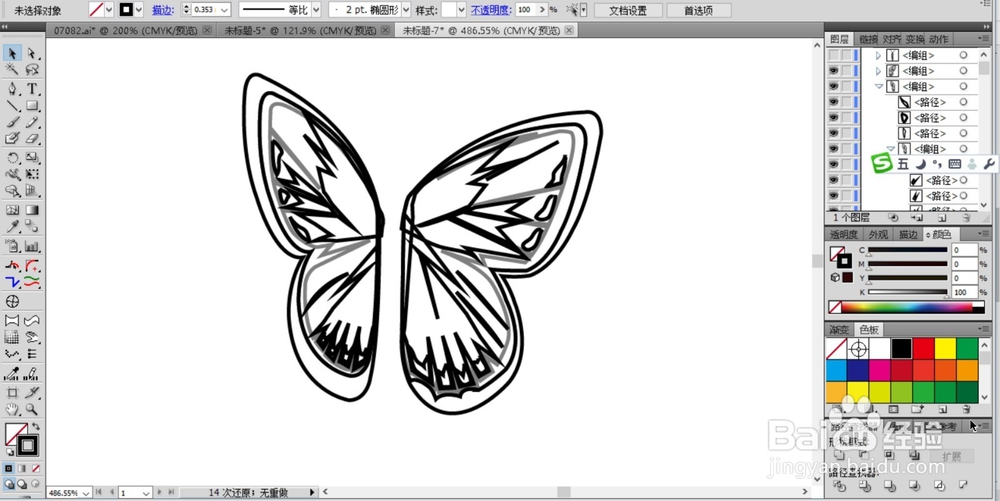The height and width of the screenshot is (501, 1000).
Task: Click the K channel slider
Action: coord(908,293)
